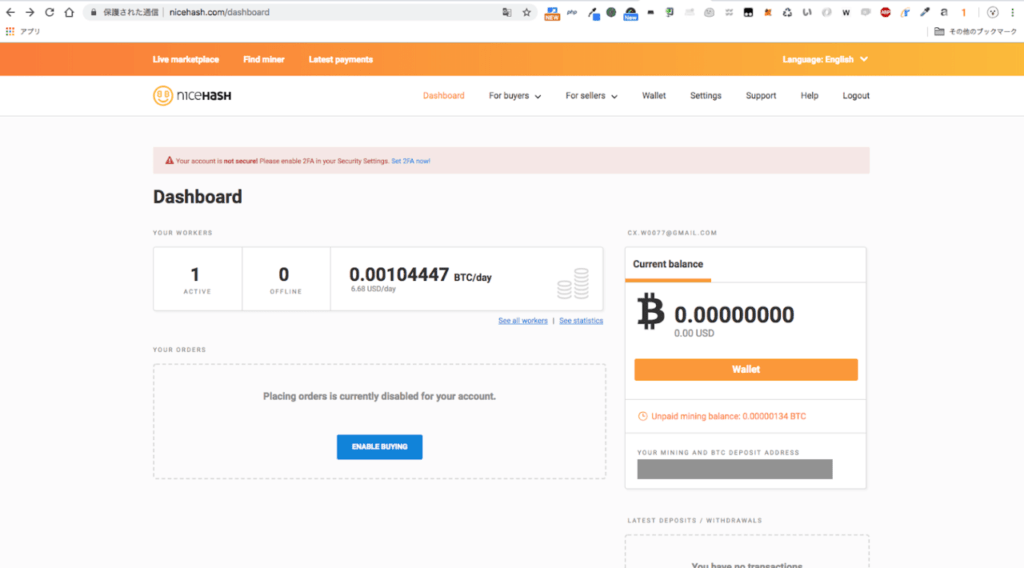
Task: Click the orange Wallet button
Action: pos(745,369)
